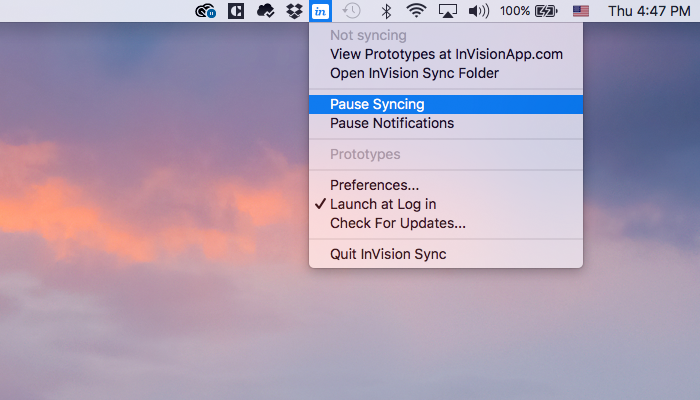Open Preferences... from the InVision menu

446,185
